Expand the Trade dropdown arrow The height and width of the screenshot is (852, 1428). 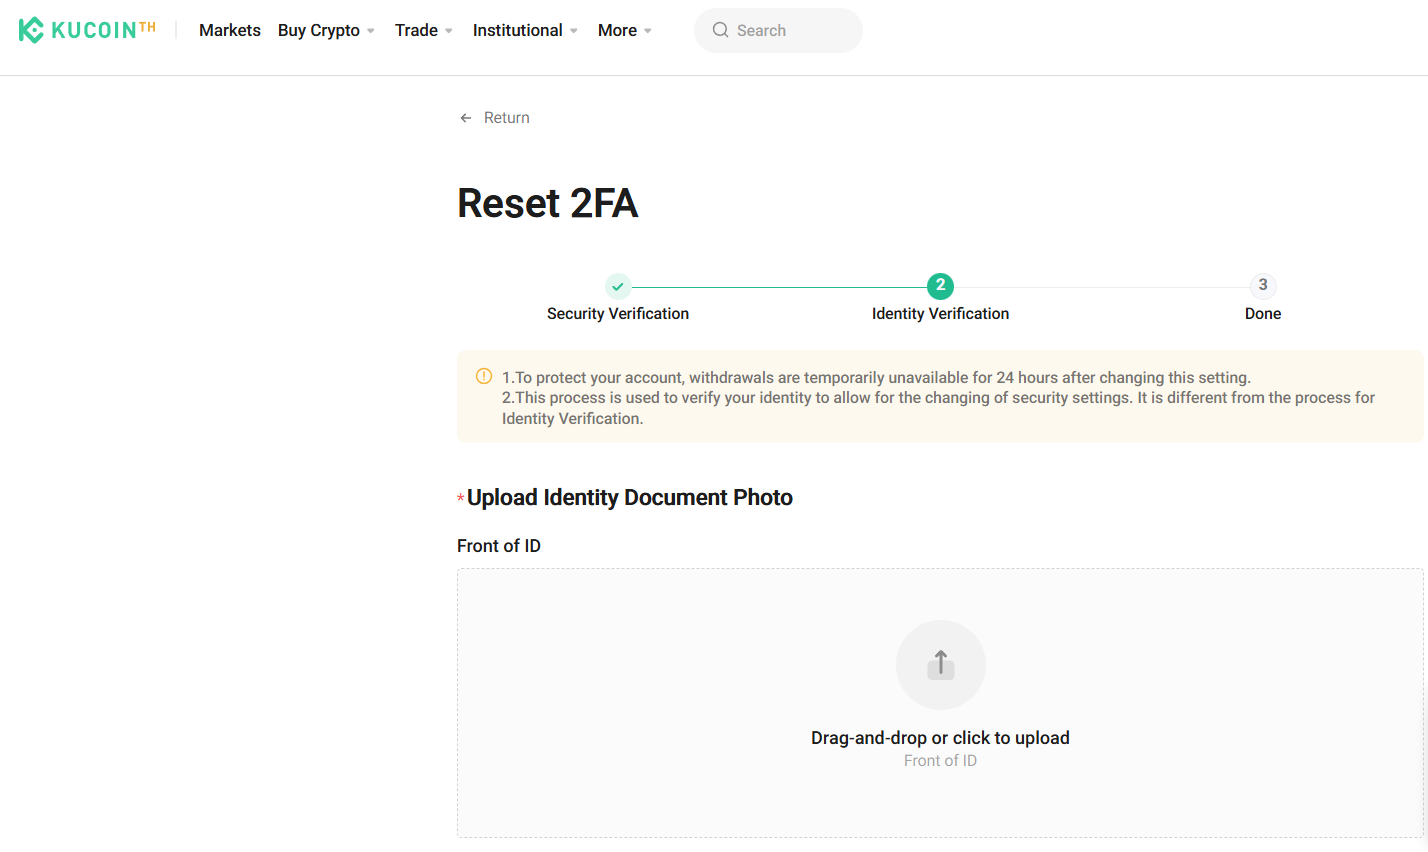(449, 31)
